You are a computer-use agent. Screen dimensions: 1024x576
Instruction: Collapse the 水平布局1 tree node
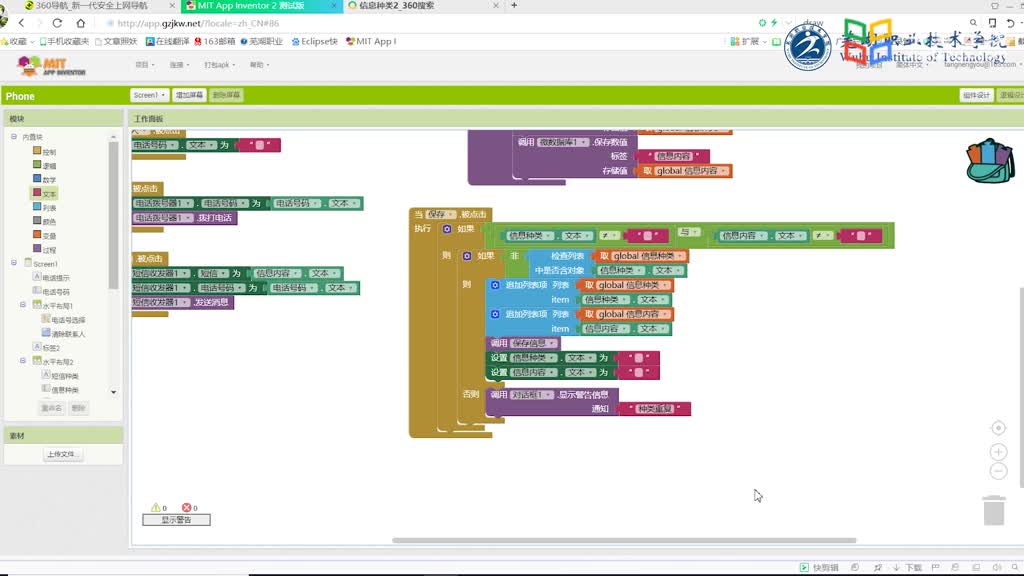(23, 304)
